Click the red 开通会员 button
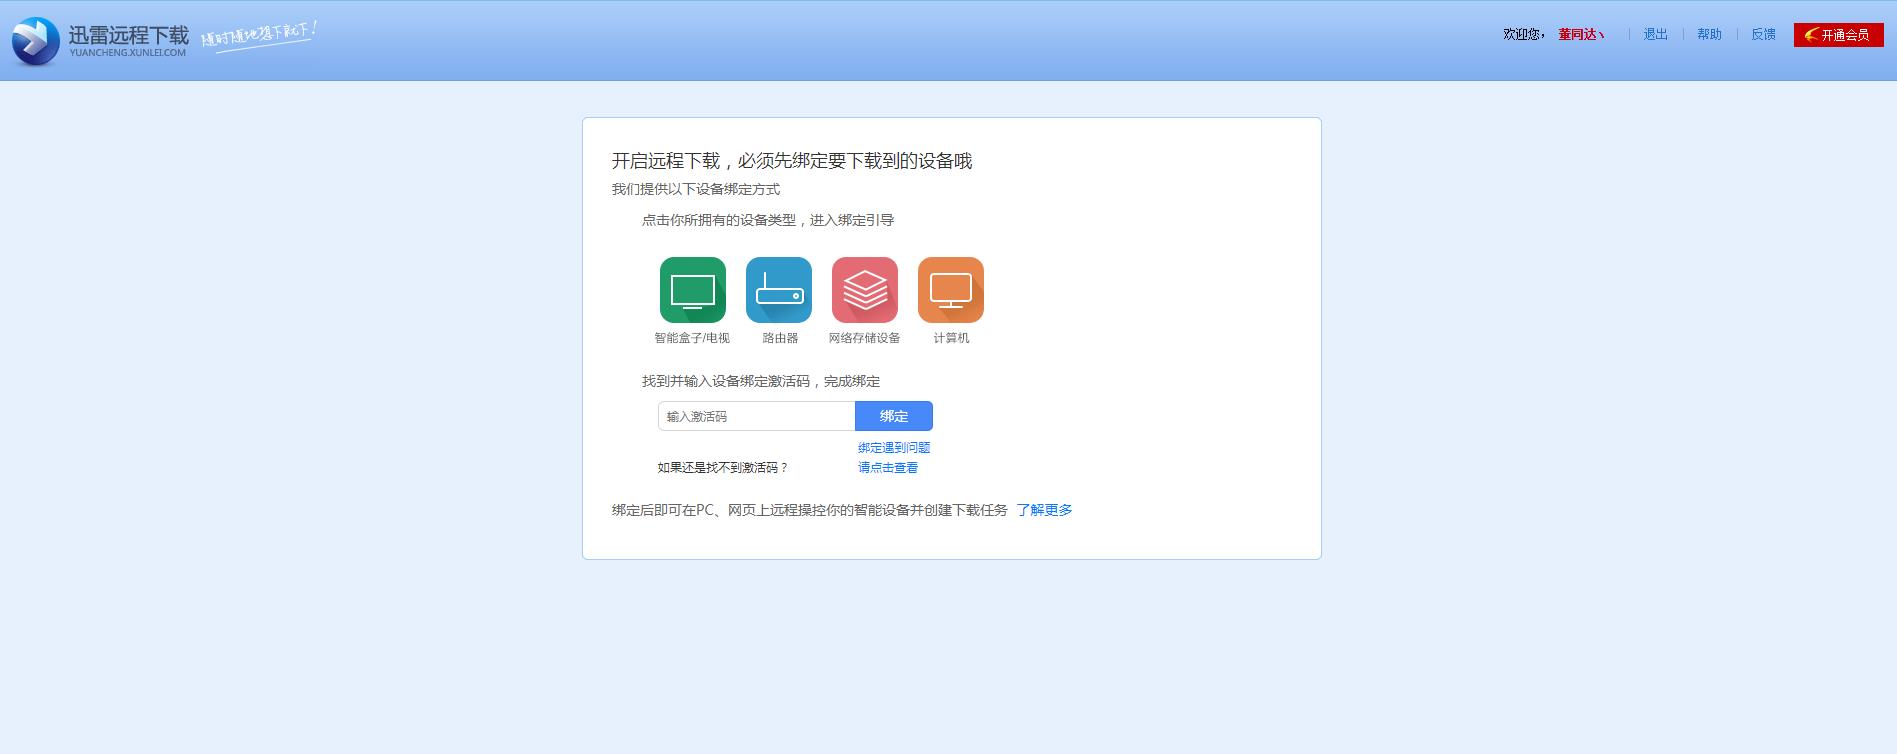Image resolution: width=1897 pixels, height=754 pixels. click(x=1838, y=35)
